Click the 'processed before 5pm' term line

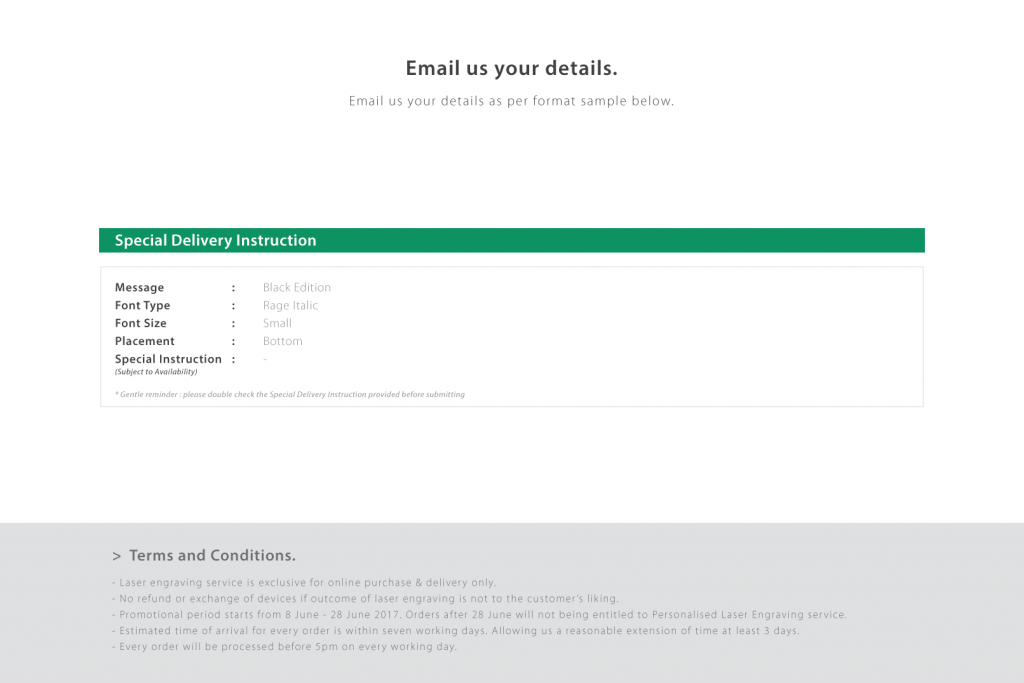coord(284,646)
